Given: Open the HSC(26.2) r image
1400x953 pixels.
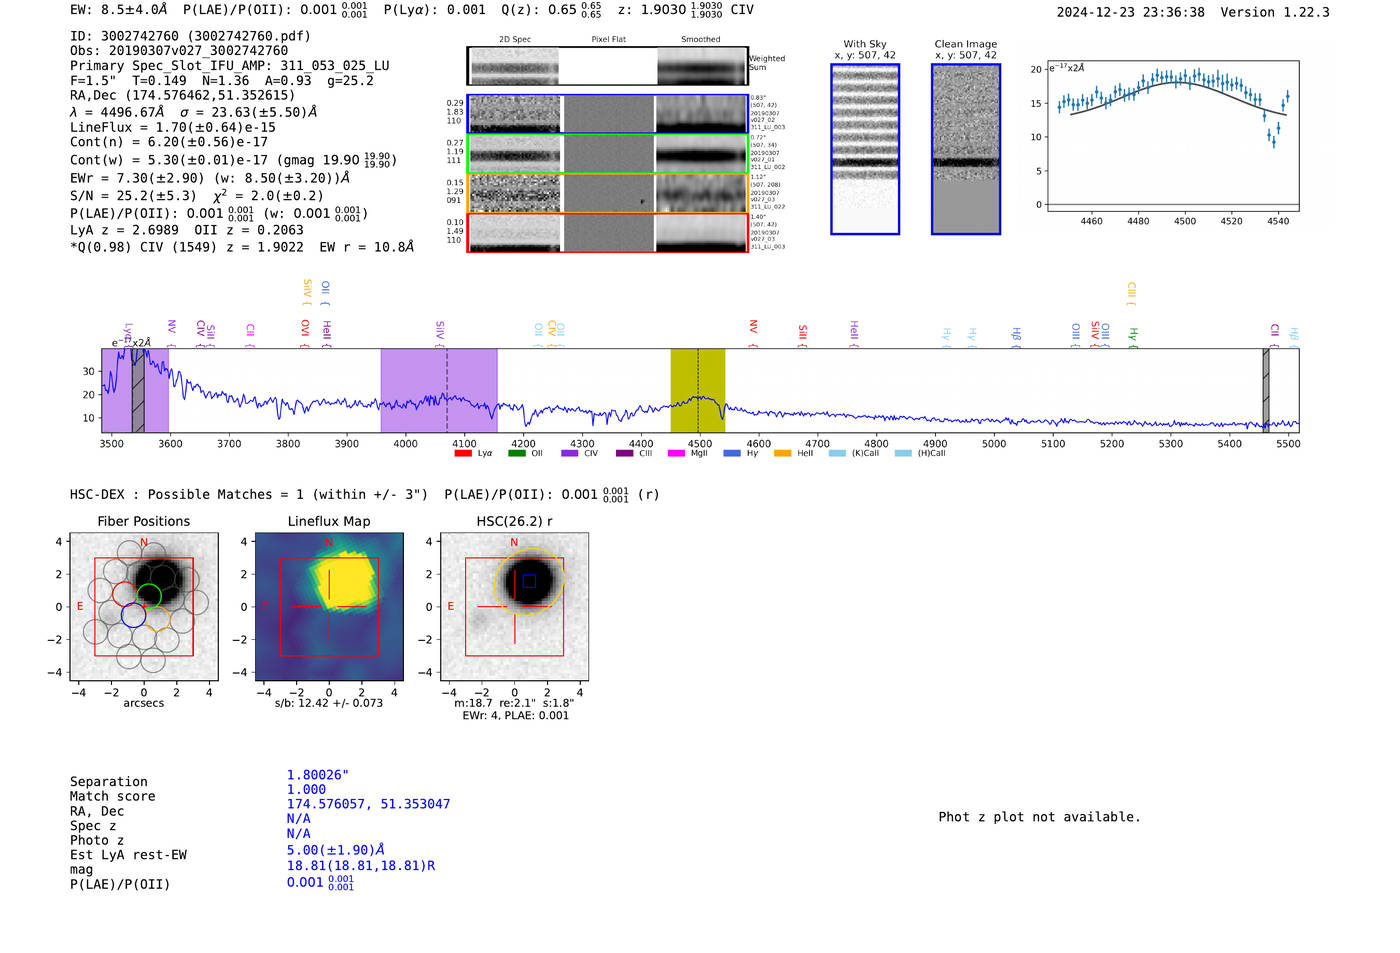Looking at the screenshot, I should [515, 607].
